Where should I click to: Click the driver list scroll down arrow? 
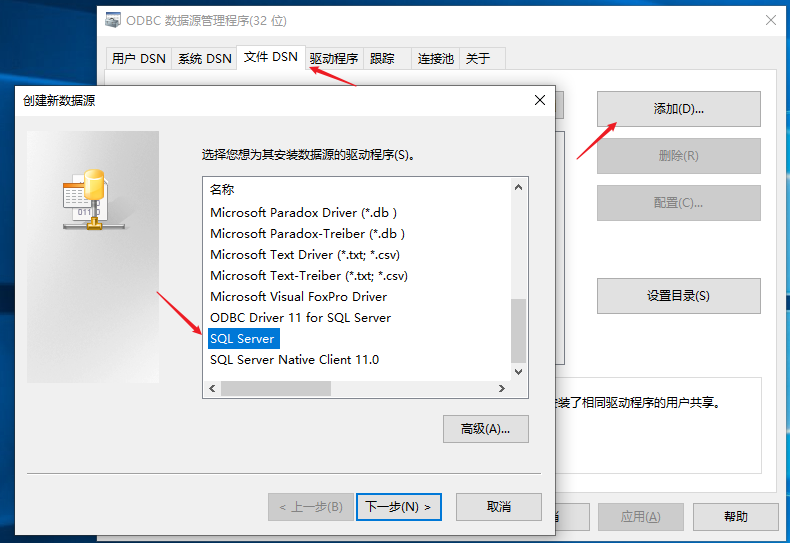[x=518, y=372]
